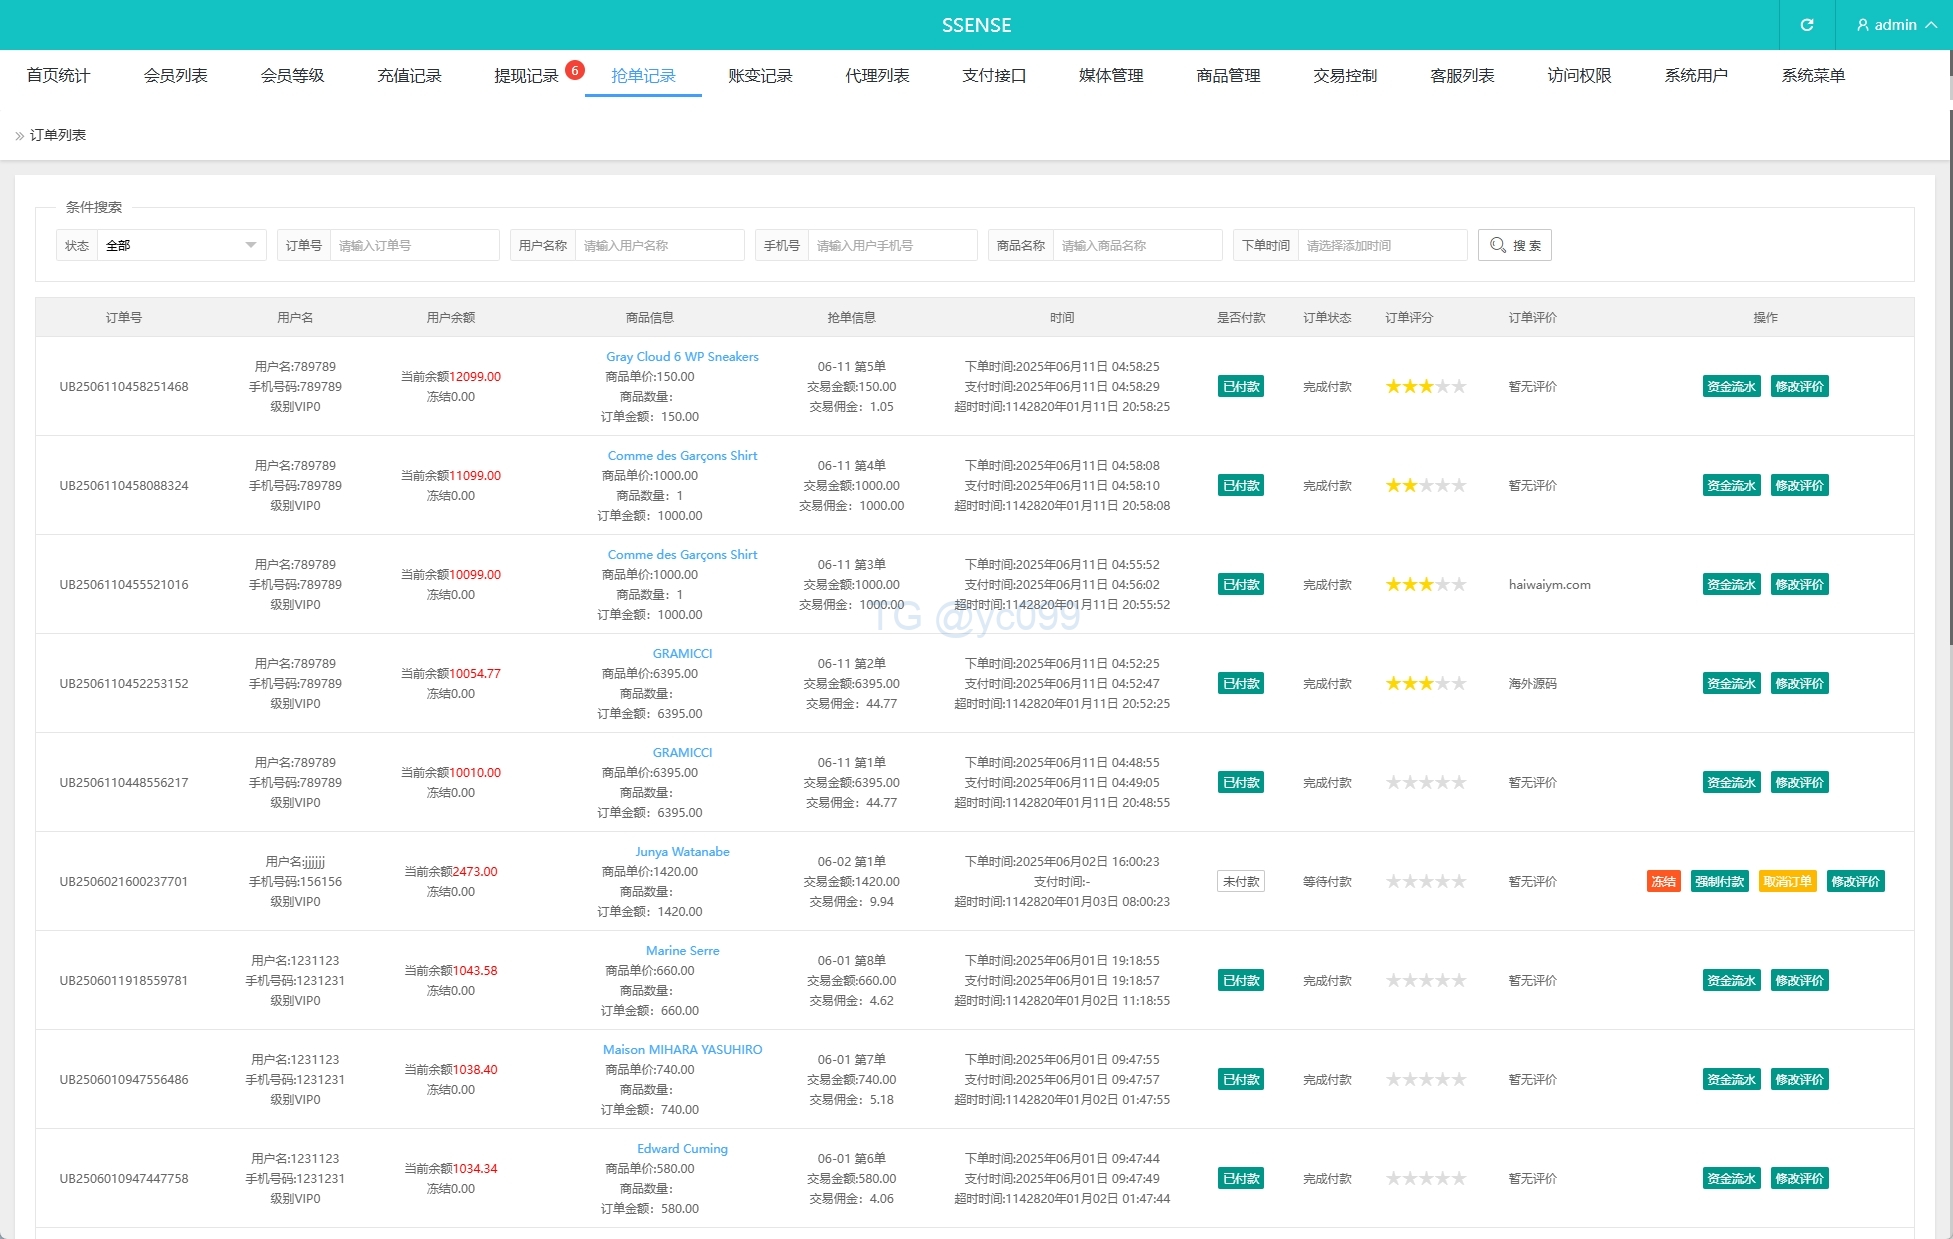This screenshot has height=1239, width=1953.
Task: Open the 交易控制 tab
Action: [1345, 76]
